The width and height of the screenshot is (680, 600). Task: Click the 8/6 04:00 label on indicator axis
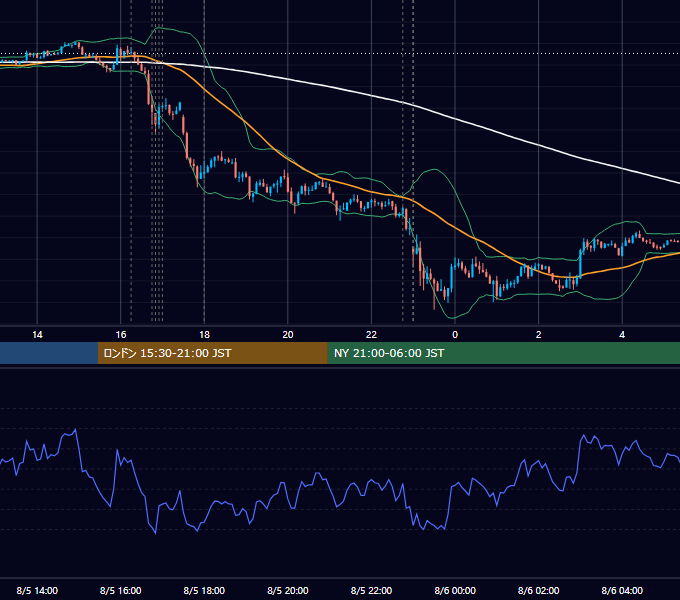pos(622,590)
